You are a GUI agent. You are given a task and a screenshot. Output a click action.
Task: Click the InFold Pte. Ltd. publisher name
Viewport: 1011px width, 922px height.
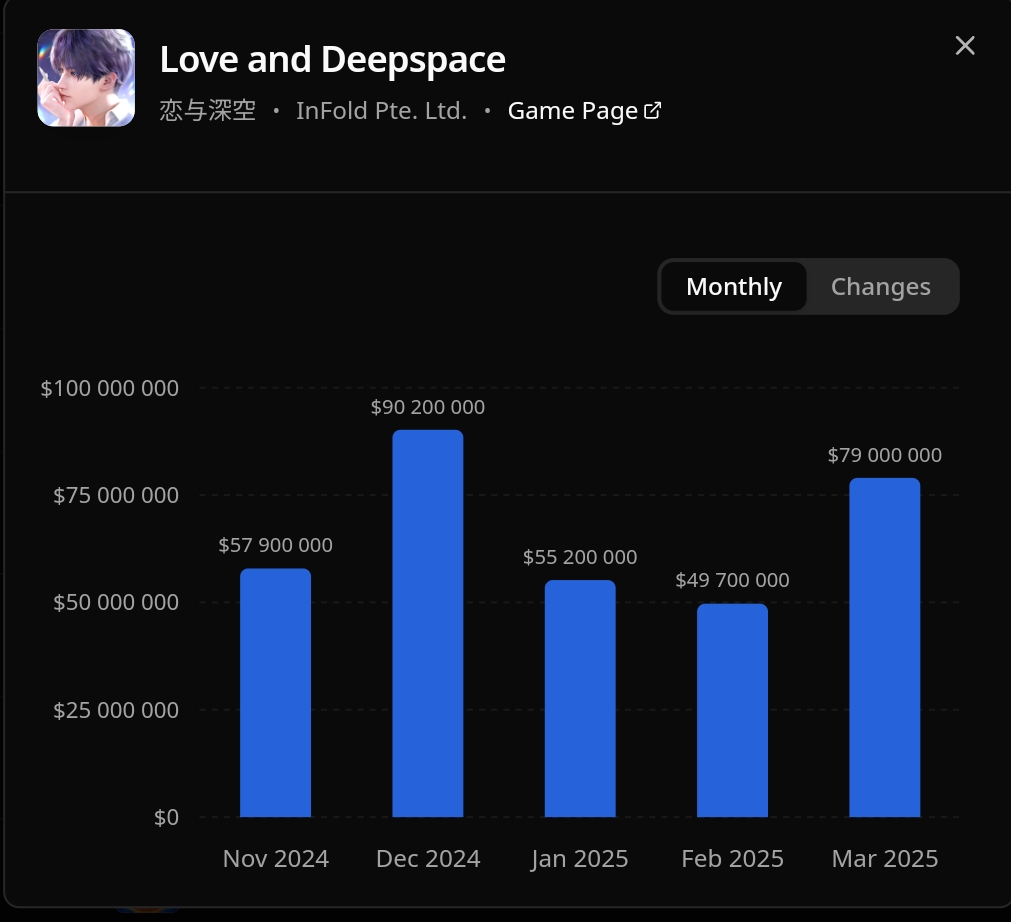point(381,111)
